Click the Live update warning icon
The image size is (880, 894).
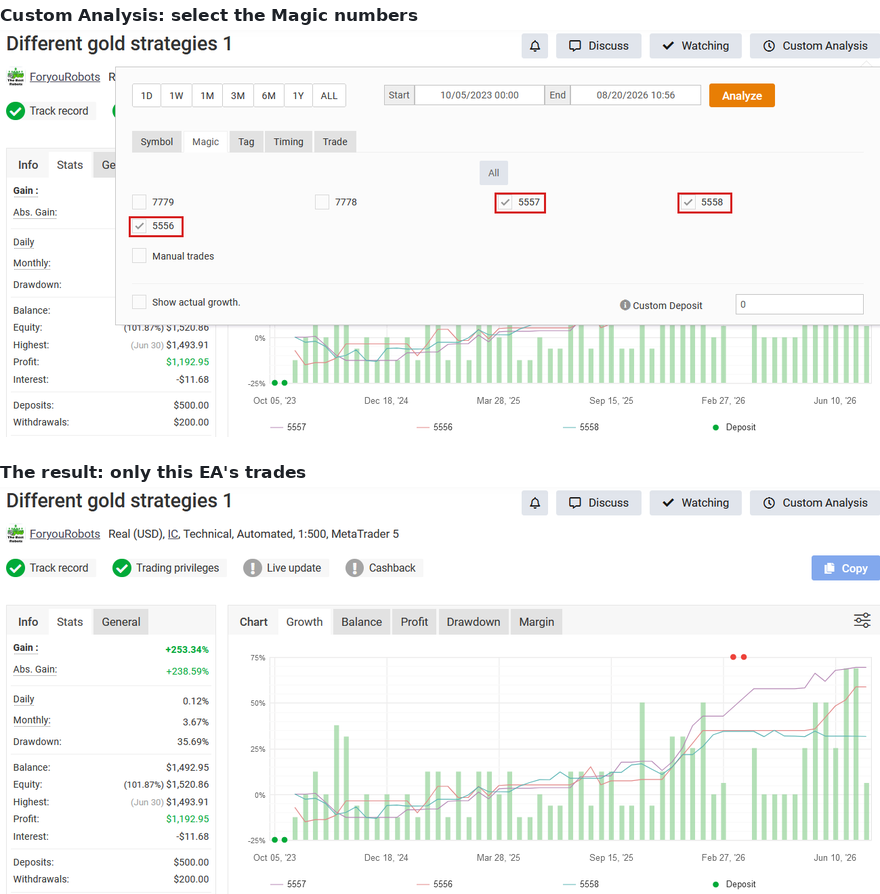coord(253,568)
